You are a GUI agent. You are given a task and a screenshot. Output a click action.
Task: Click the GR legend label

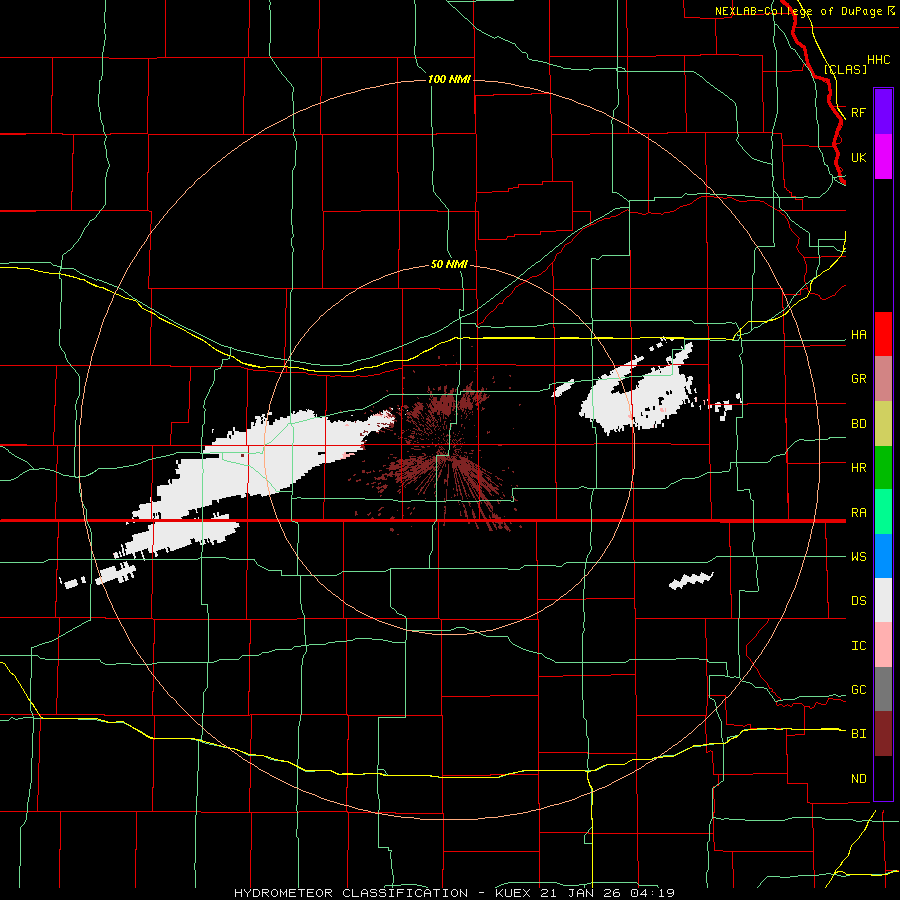[859, 379]
